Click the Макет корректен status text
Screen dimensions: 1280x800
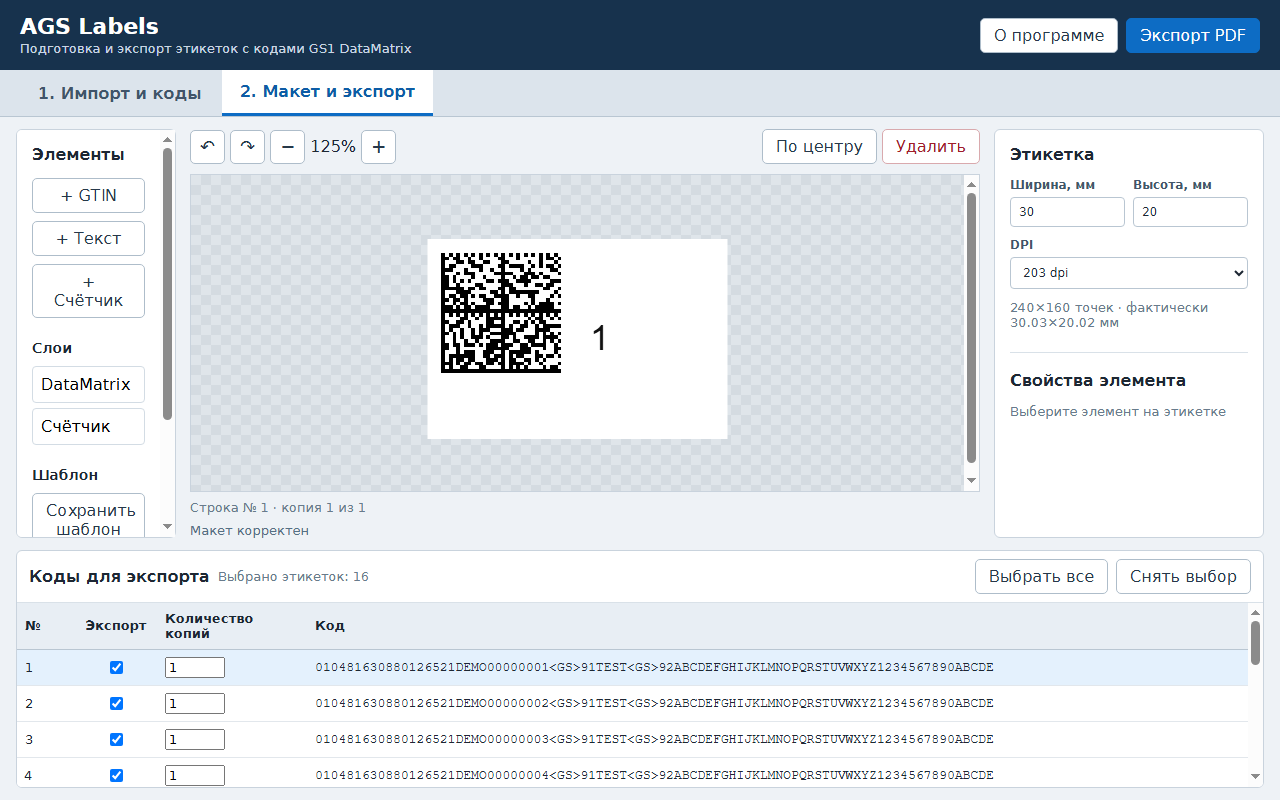coord(249,531)
